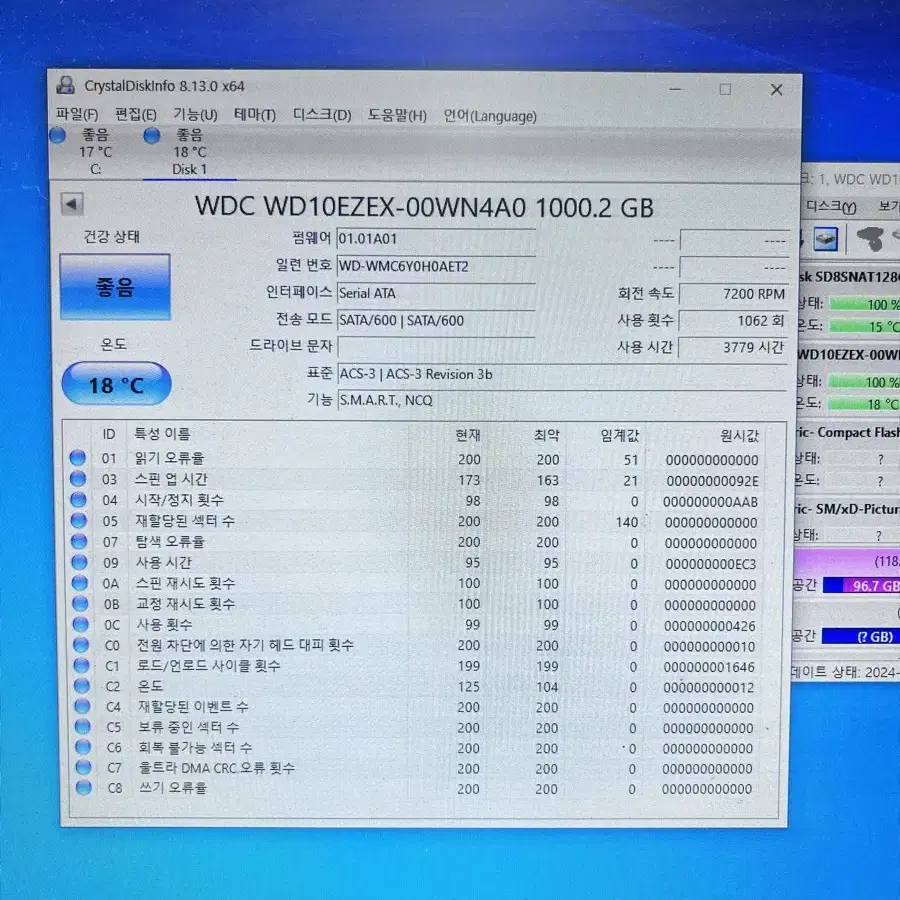Click the previous disk arrow button
900x900 pixels.
click(72, 204)
